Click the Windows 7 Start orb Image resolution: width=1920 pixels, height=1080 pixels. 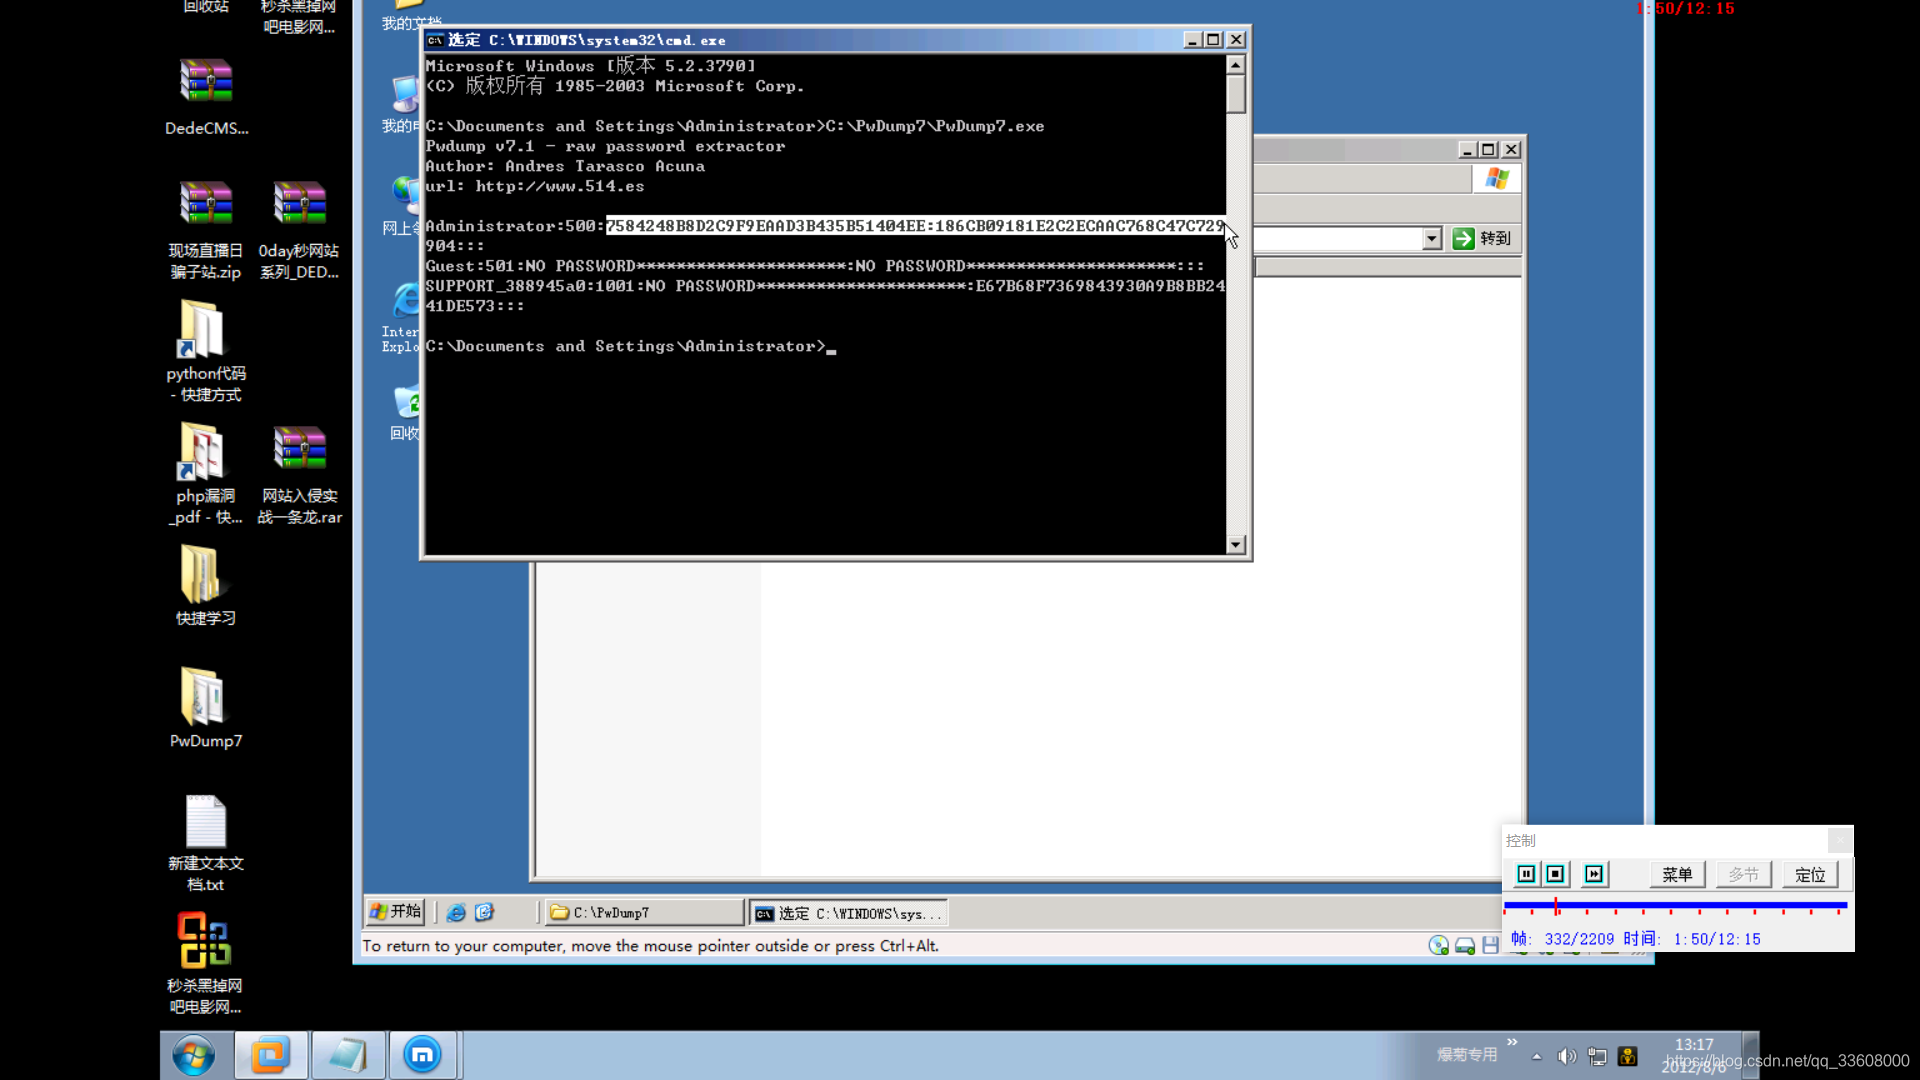(x=194, y=1055)
